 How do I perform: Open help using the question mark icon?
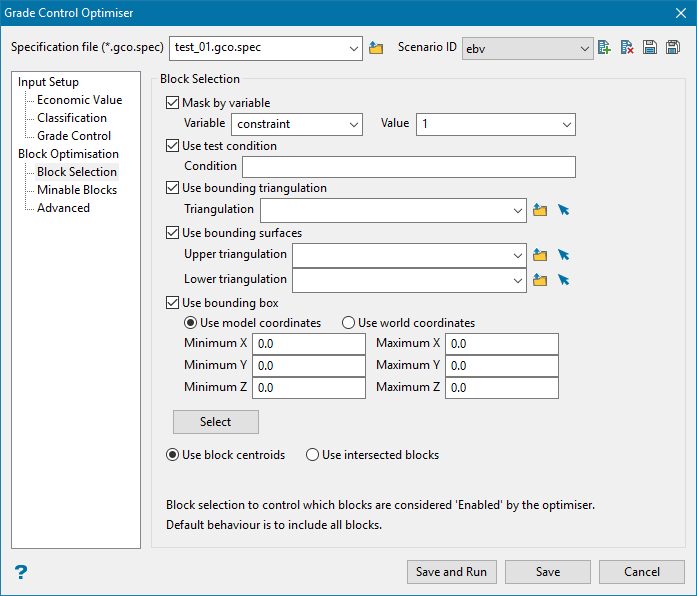point(21,572)
